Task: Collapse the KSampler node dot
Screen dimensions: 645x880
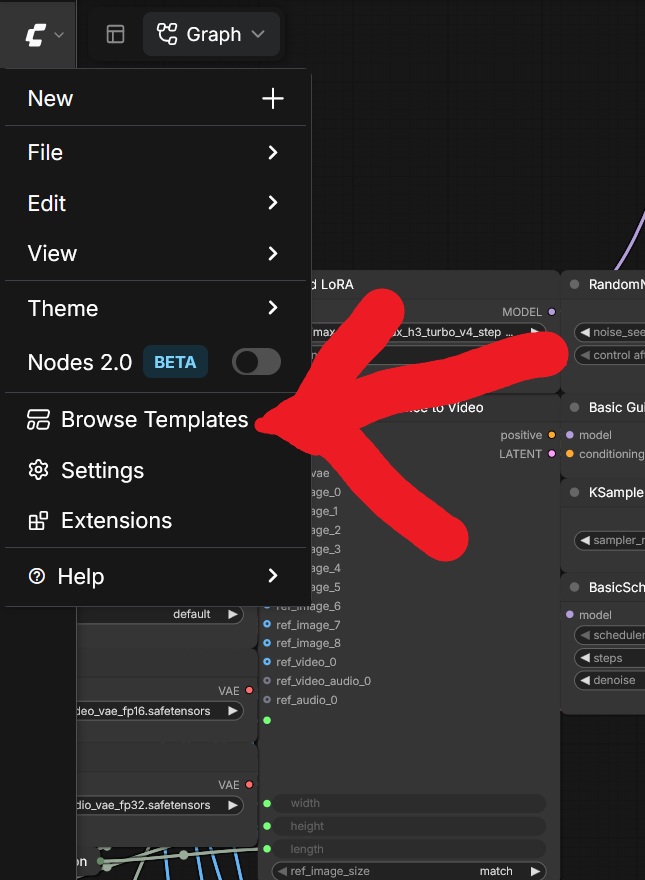Action: coord(574,492)
